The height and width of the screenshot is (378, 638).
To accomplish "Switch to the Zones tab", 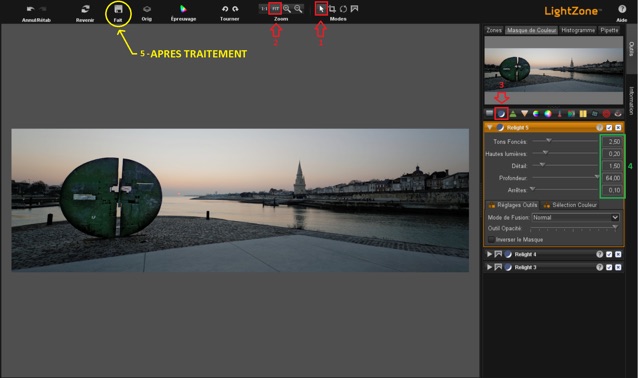I will (494, 30).
